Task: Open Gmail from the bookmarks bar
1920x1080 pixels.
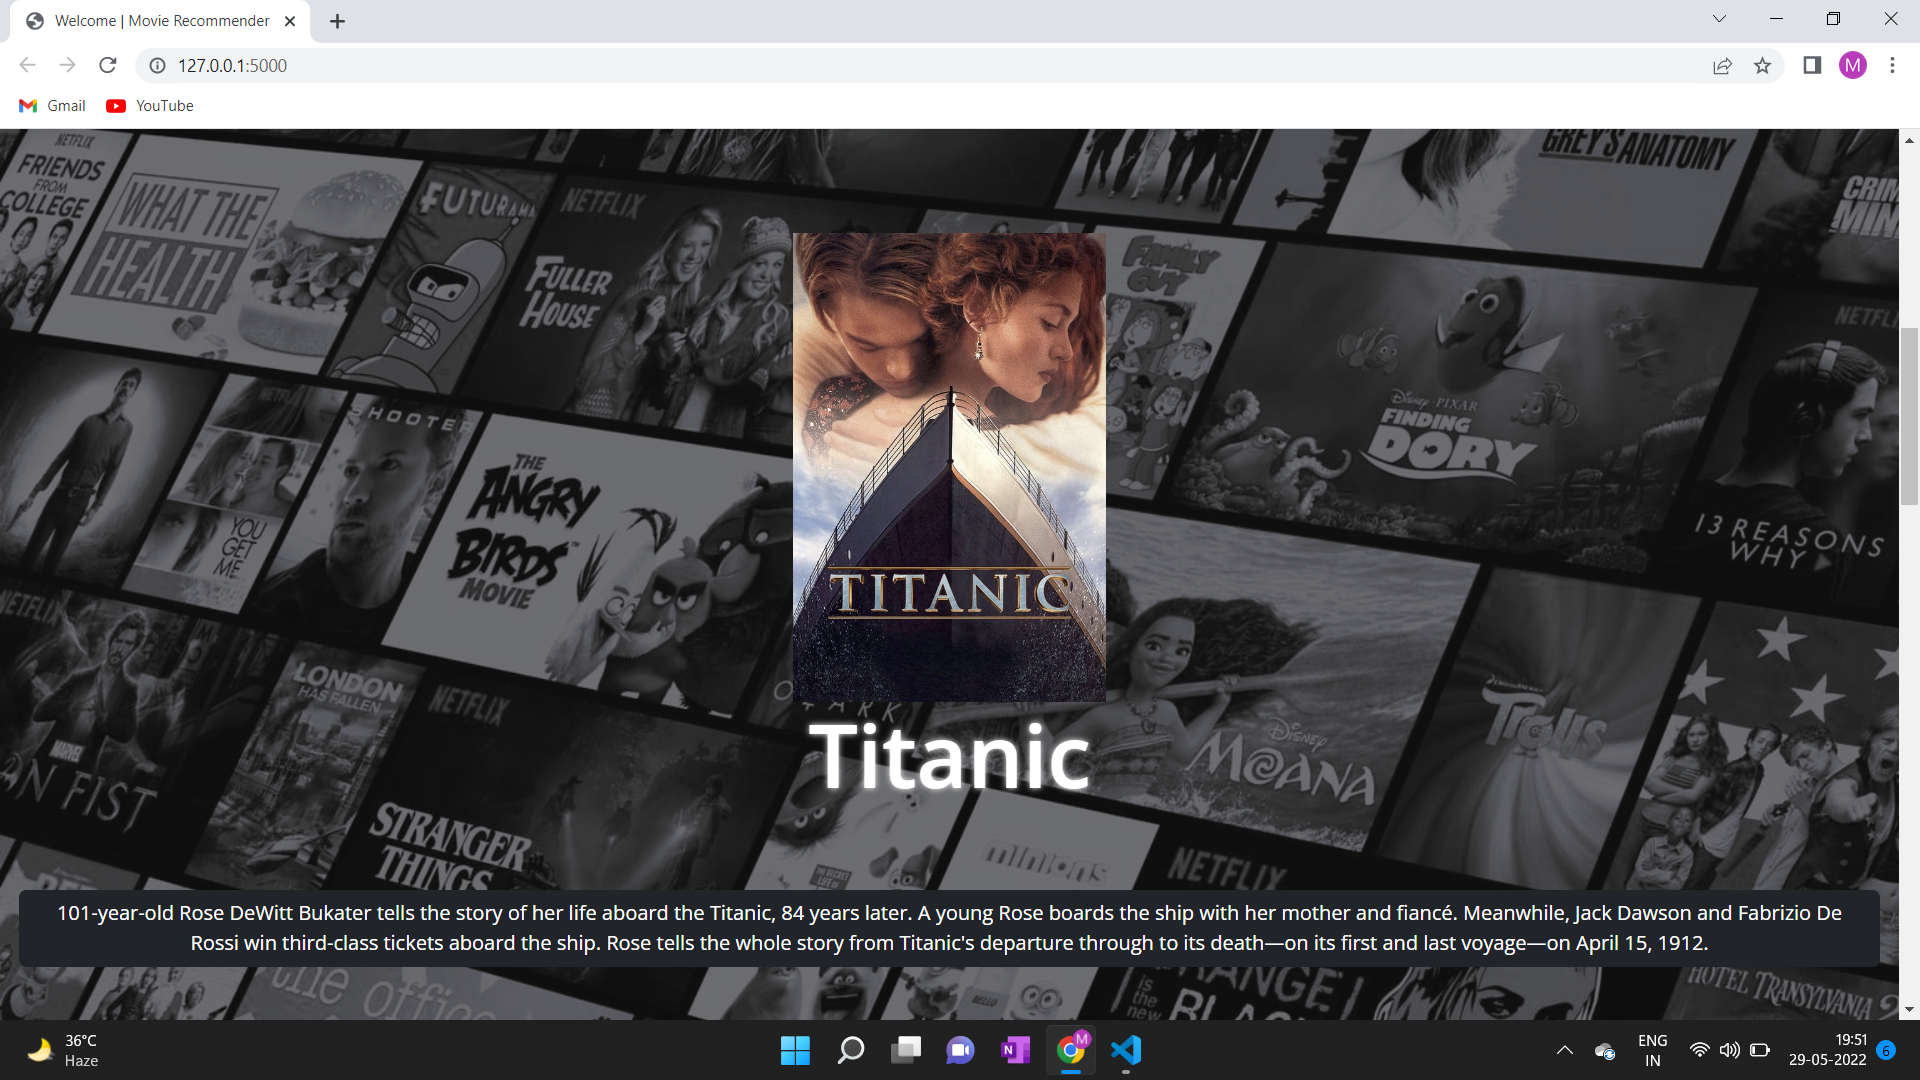Action: [51, 105]
